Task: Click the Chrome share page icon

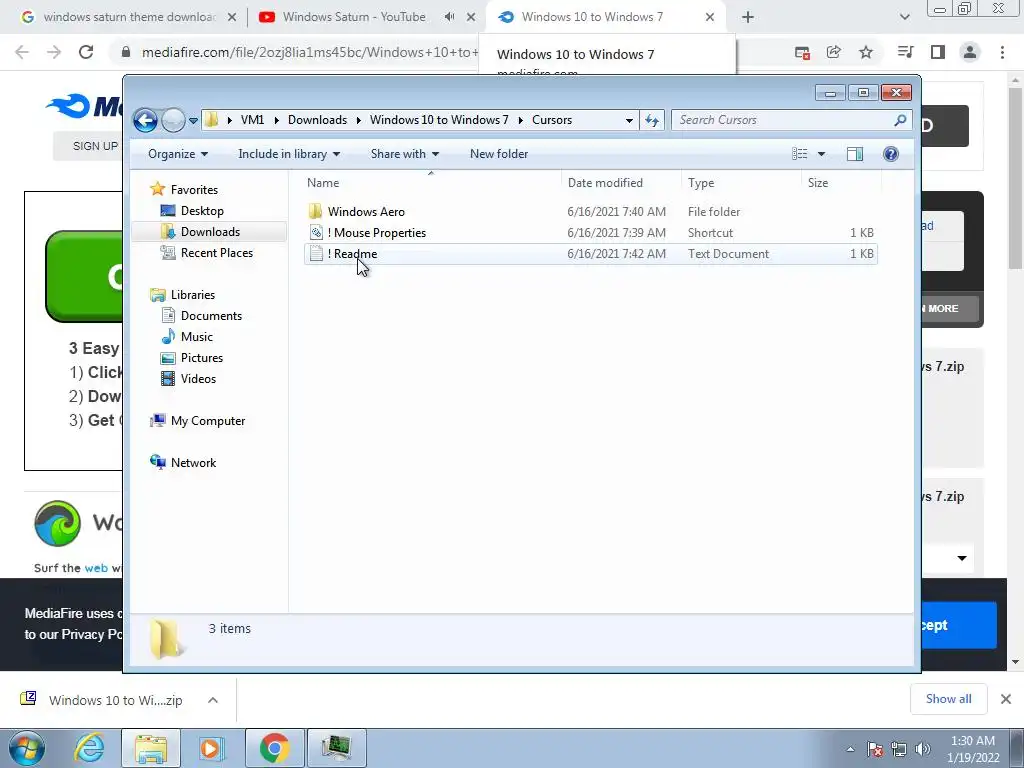Action: [834, 52]
